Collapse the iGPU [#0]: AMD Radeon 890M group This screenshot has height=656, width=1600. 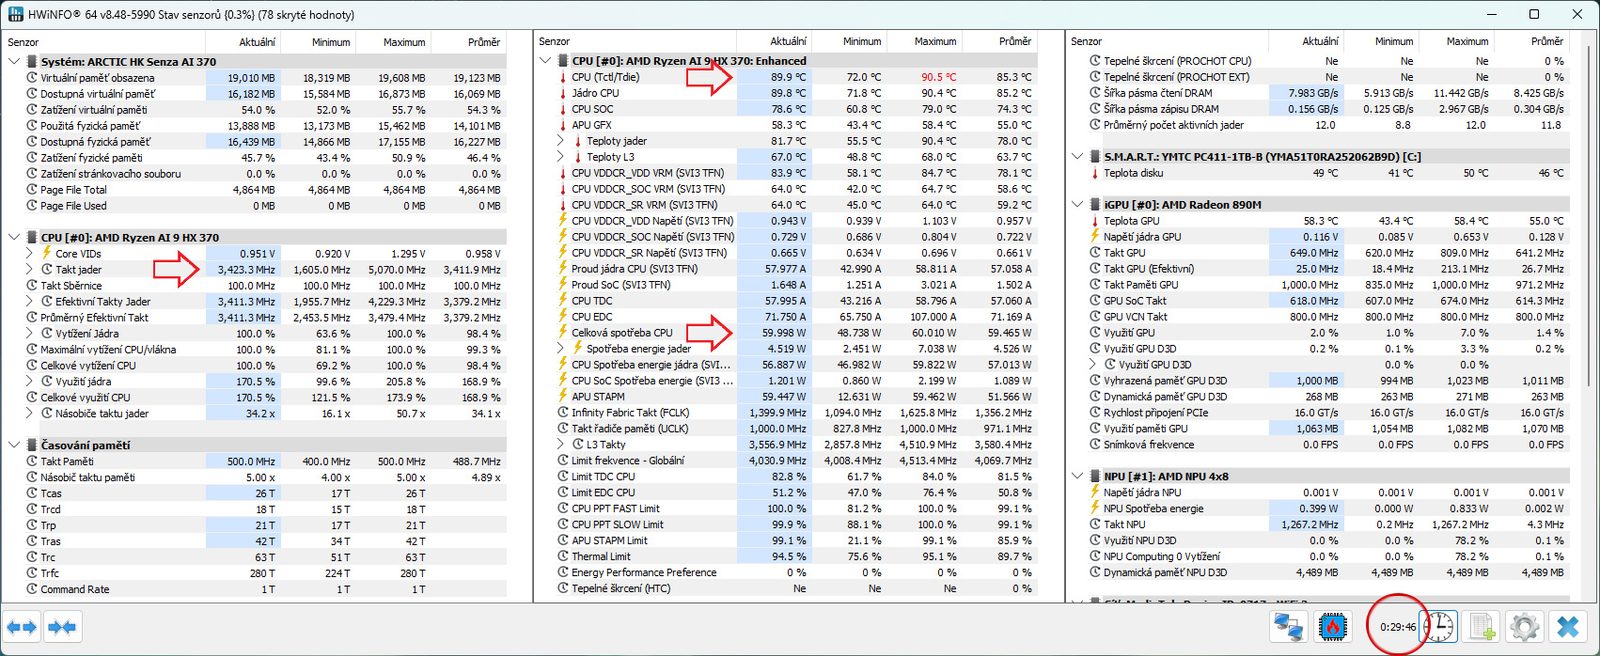pos(1077,205)
